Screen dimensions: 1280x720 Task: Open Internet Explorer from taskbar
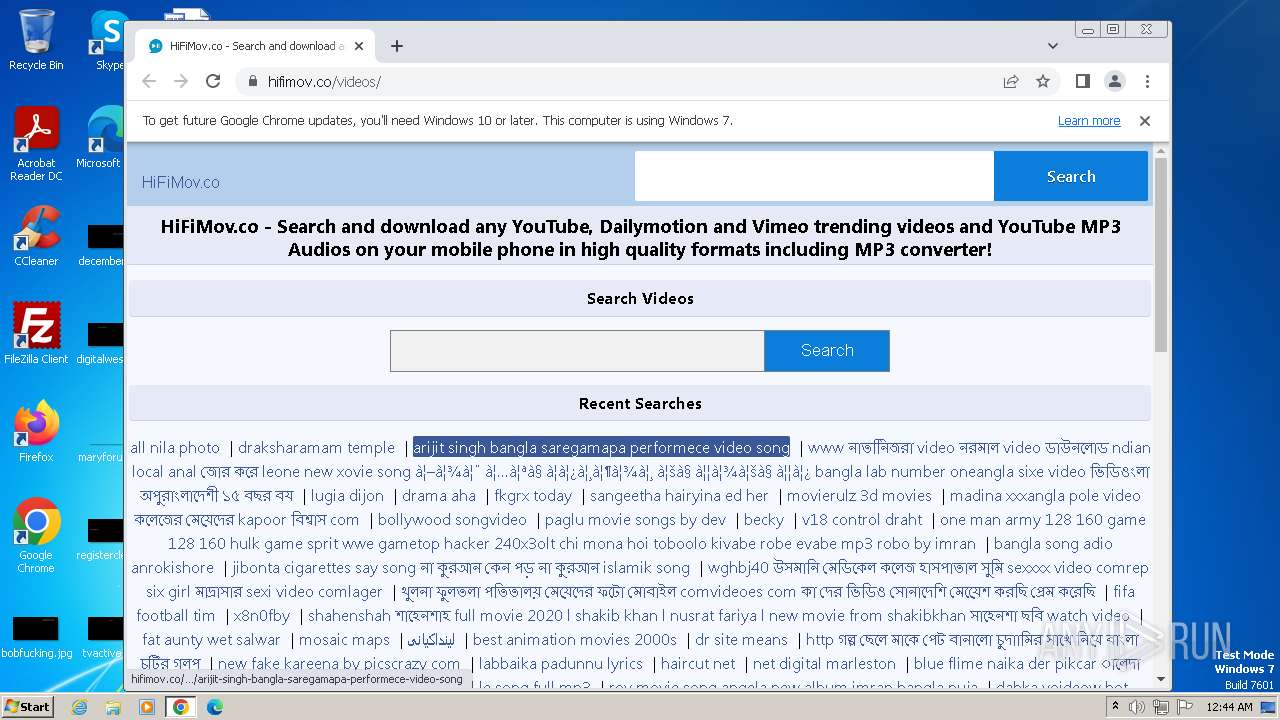tap(79, 707)
